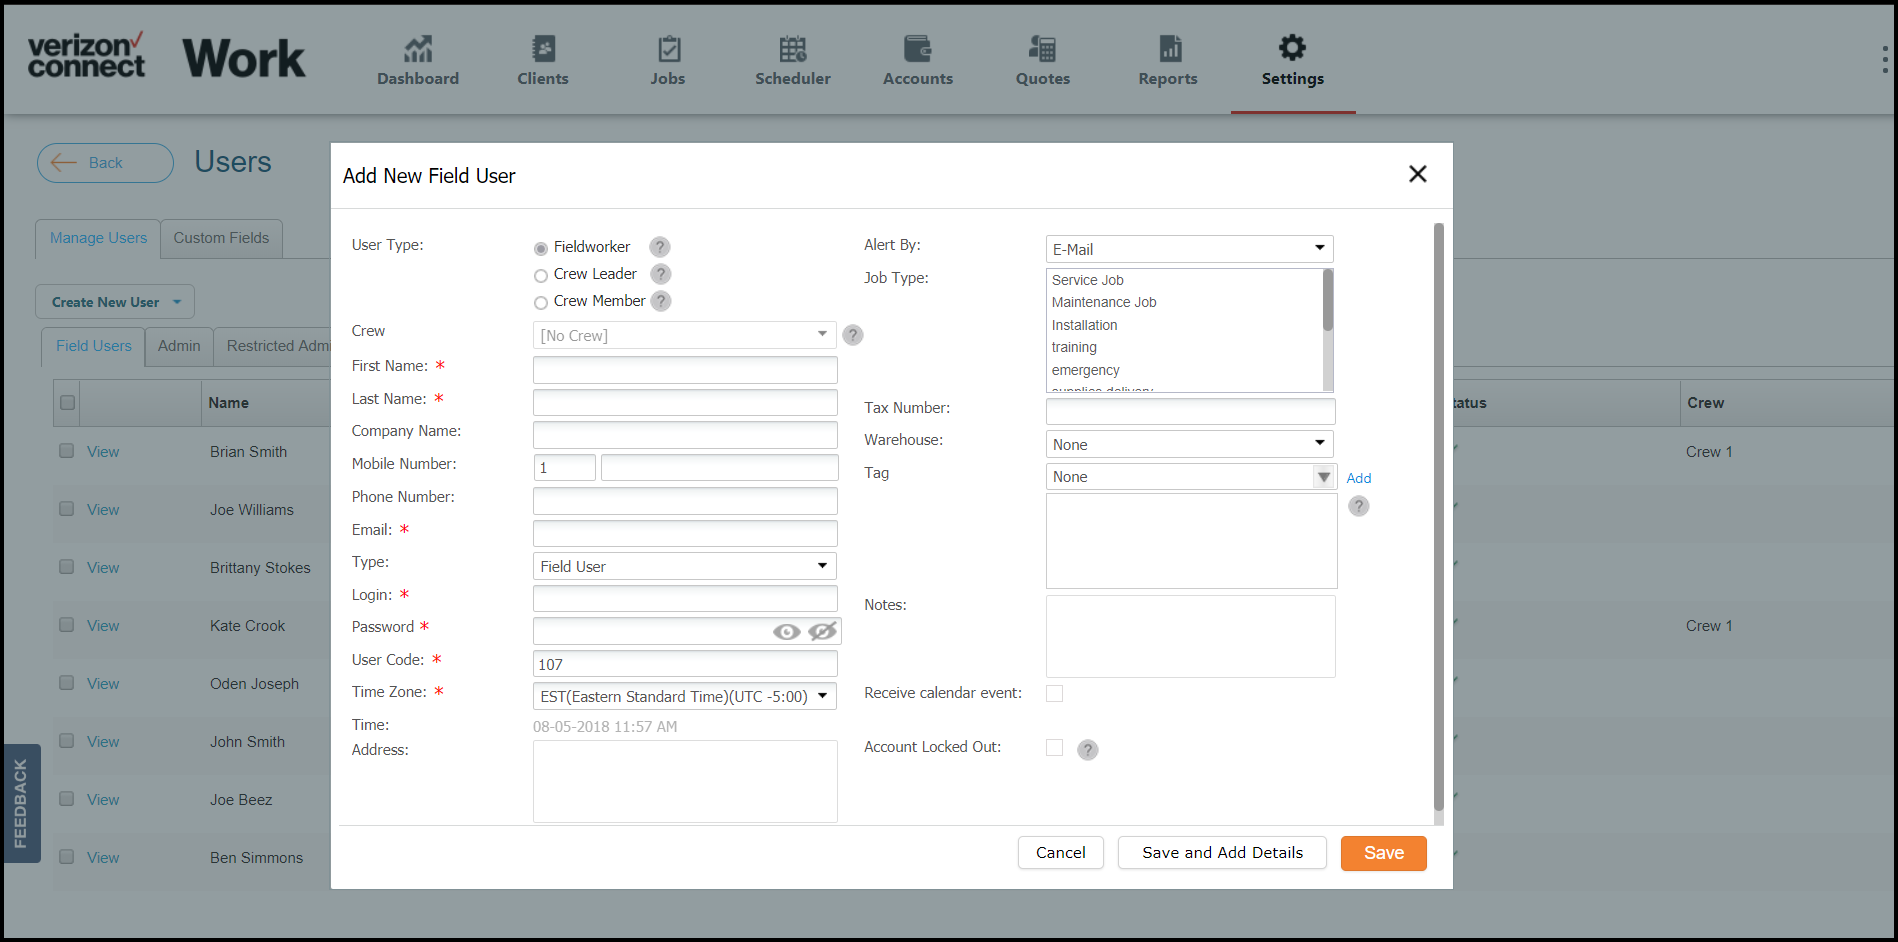This screenshot has width=1898, height=942.
Task: Click the First Name input field
Action: coord(685,370)
